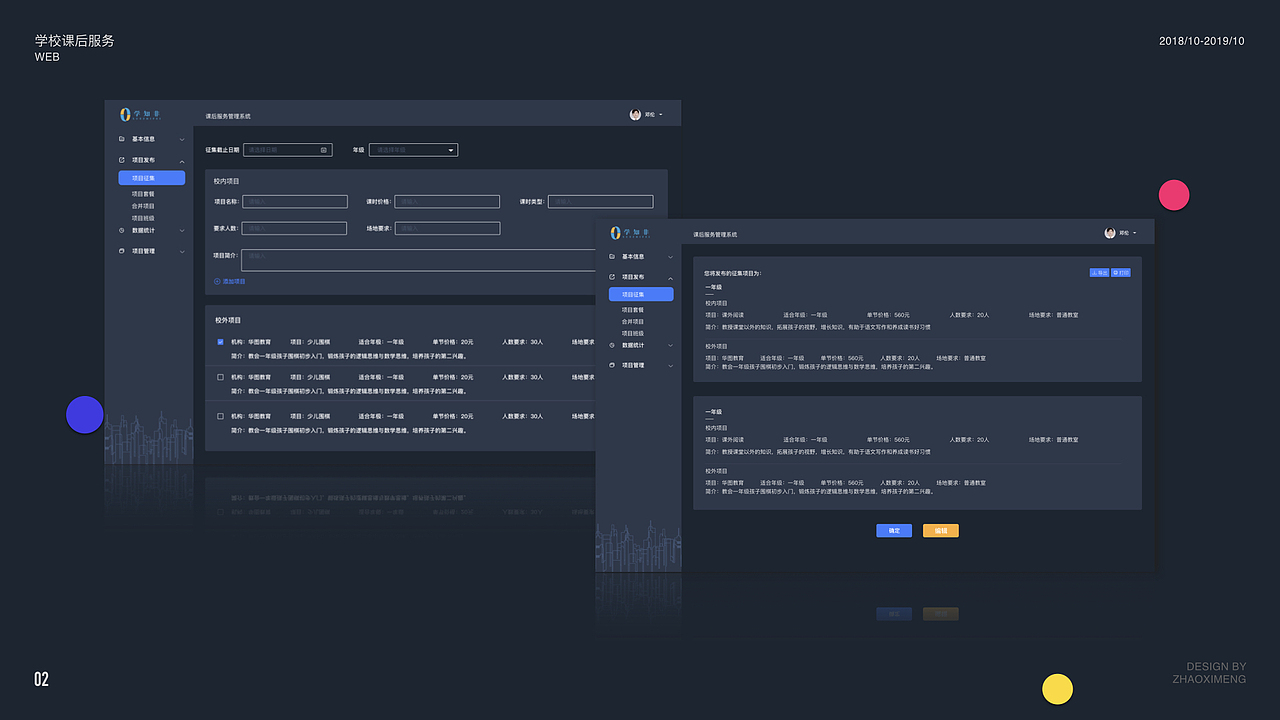Viewport: 1280px width, 720px height.
Task: Open 项目班级 in the front window sidebar
Action: point(633,333)
